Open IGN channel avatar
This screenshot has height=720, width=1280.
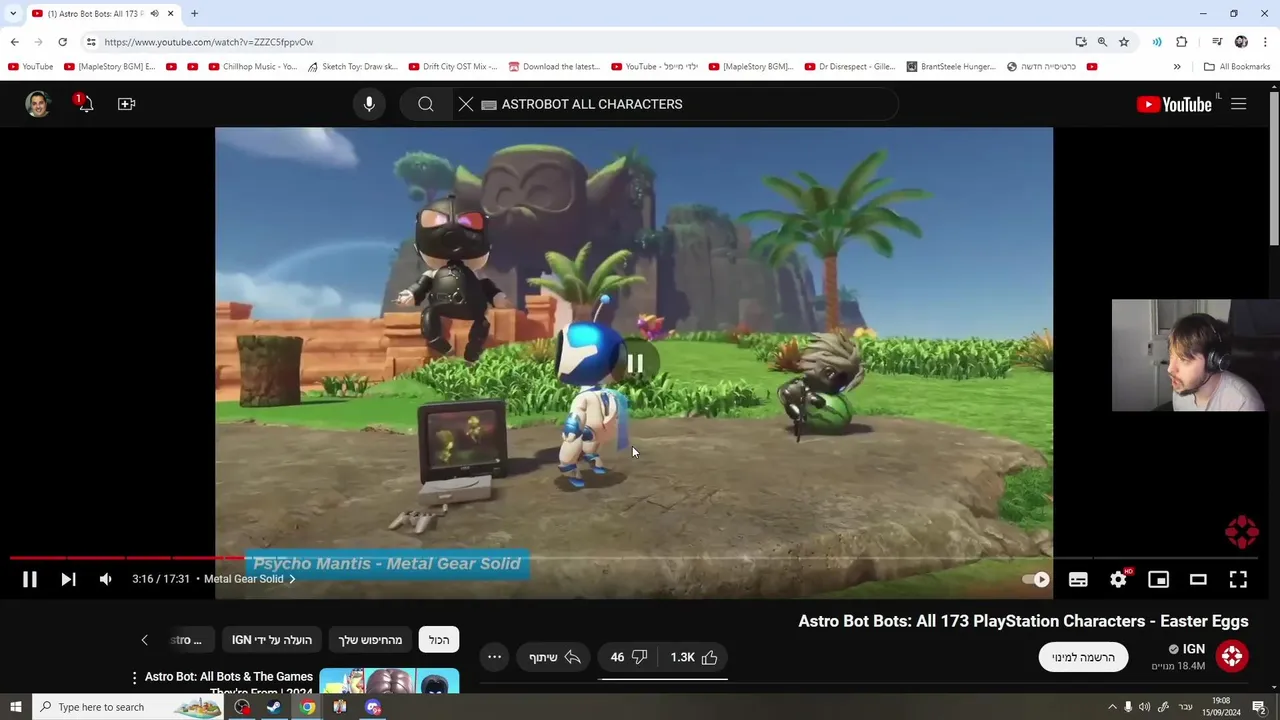1232,656
